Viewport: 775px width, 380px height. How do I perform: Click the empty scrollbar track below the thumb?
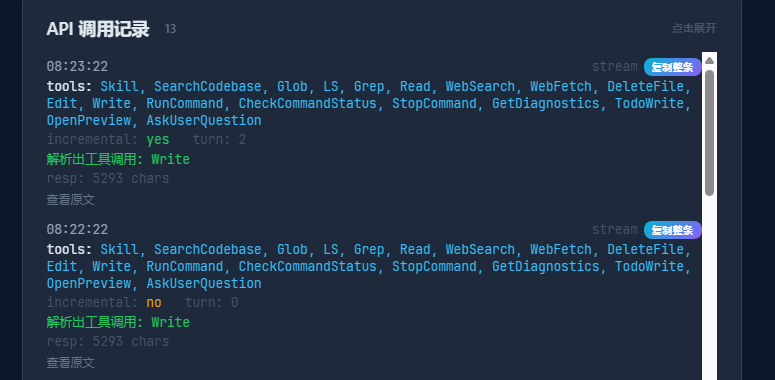709,287
